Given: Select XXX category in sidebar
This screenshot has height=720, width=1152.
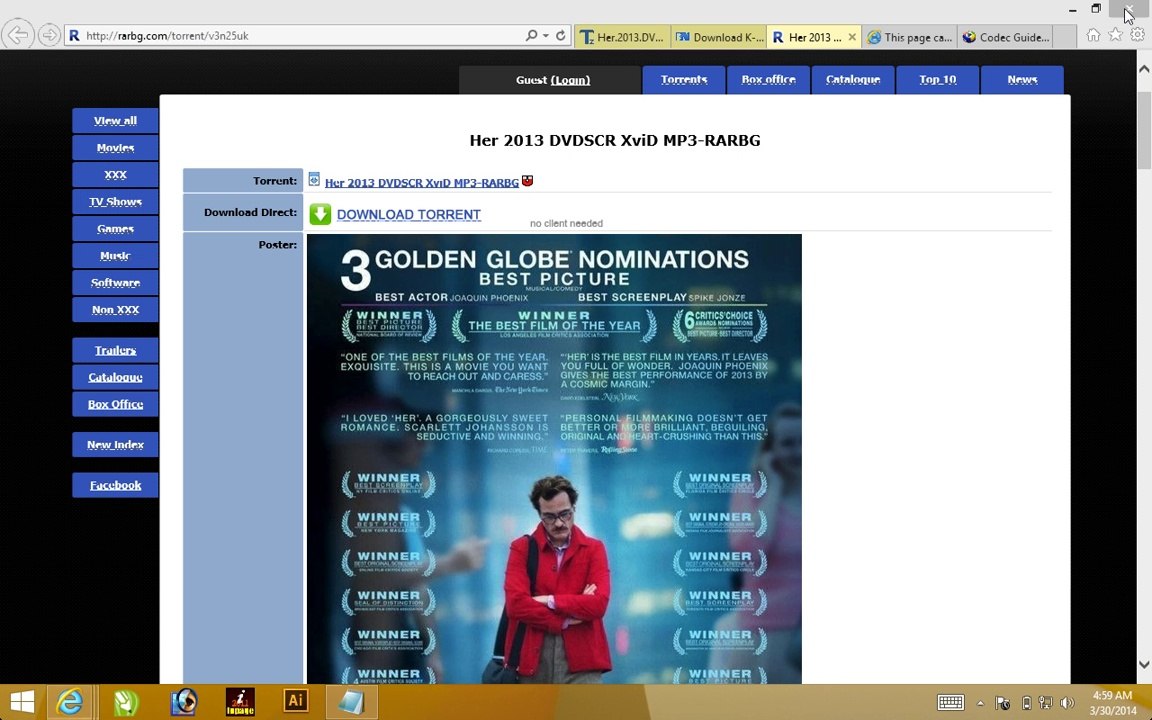Looking at the screenshot, I should [115, 174].
